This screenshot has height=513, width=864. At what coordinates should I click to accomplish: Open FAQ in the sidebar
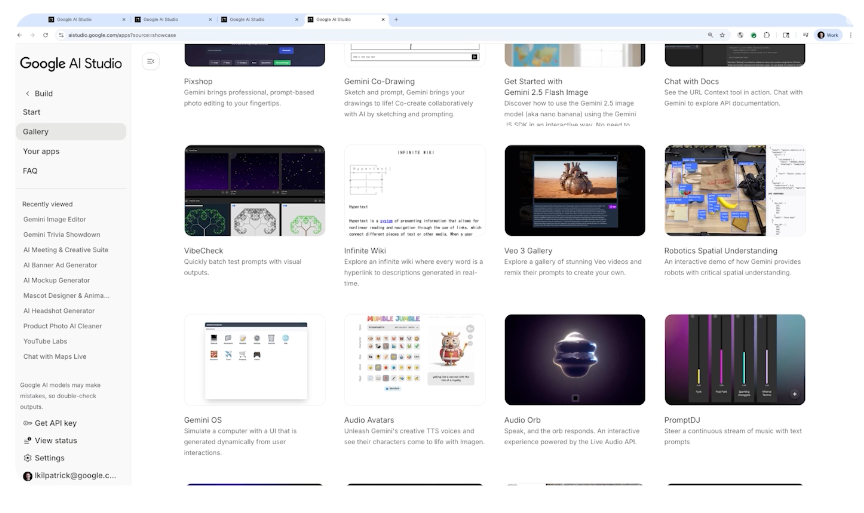click(x=30, y=171)
